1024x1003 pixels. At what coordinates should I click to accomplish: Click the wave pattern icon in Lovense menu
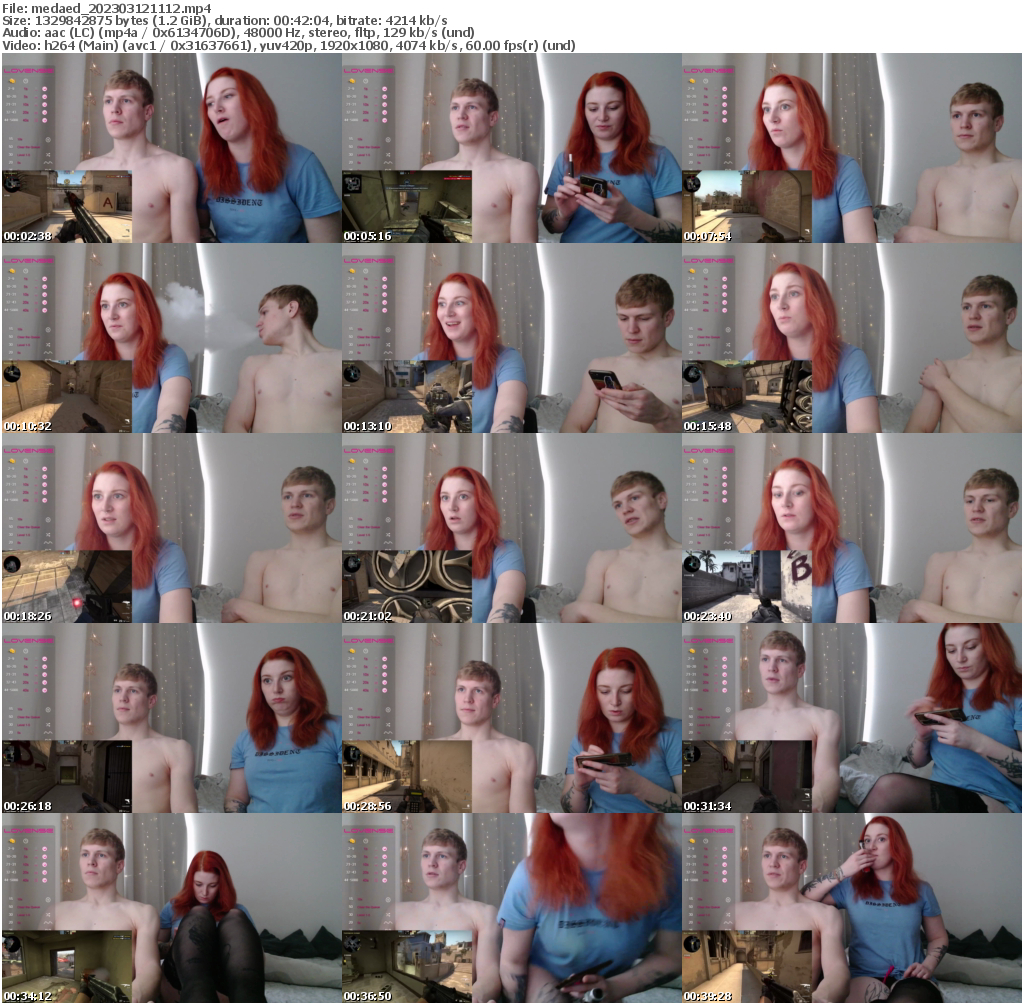point(48,162)
